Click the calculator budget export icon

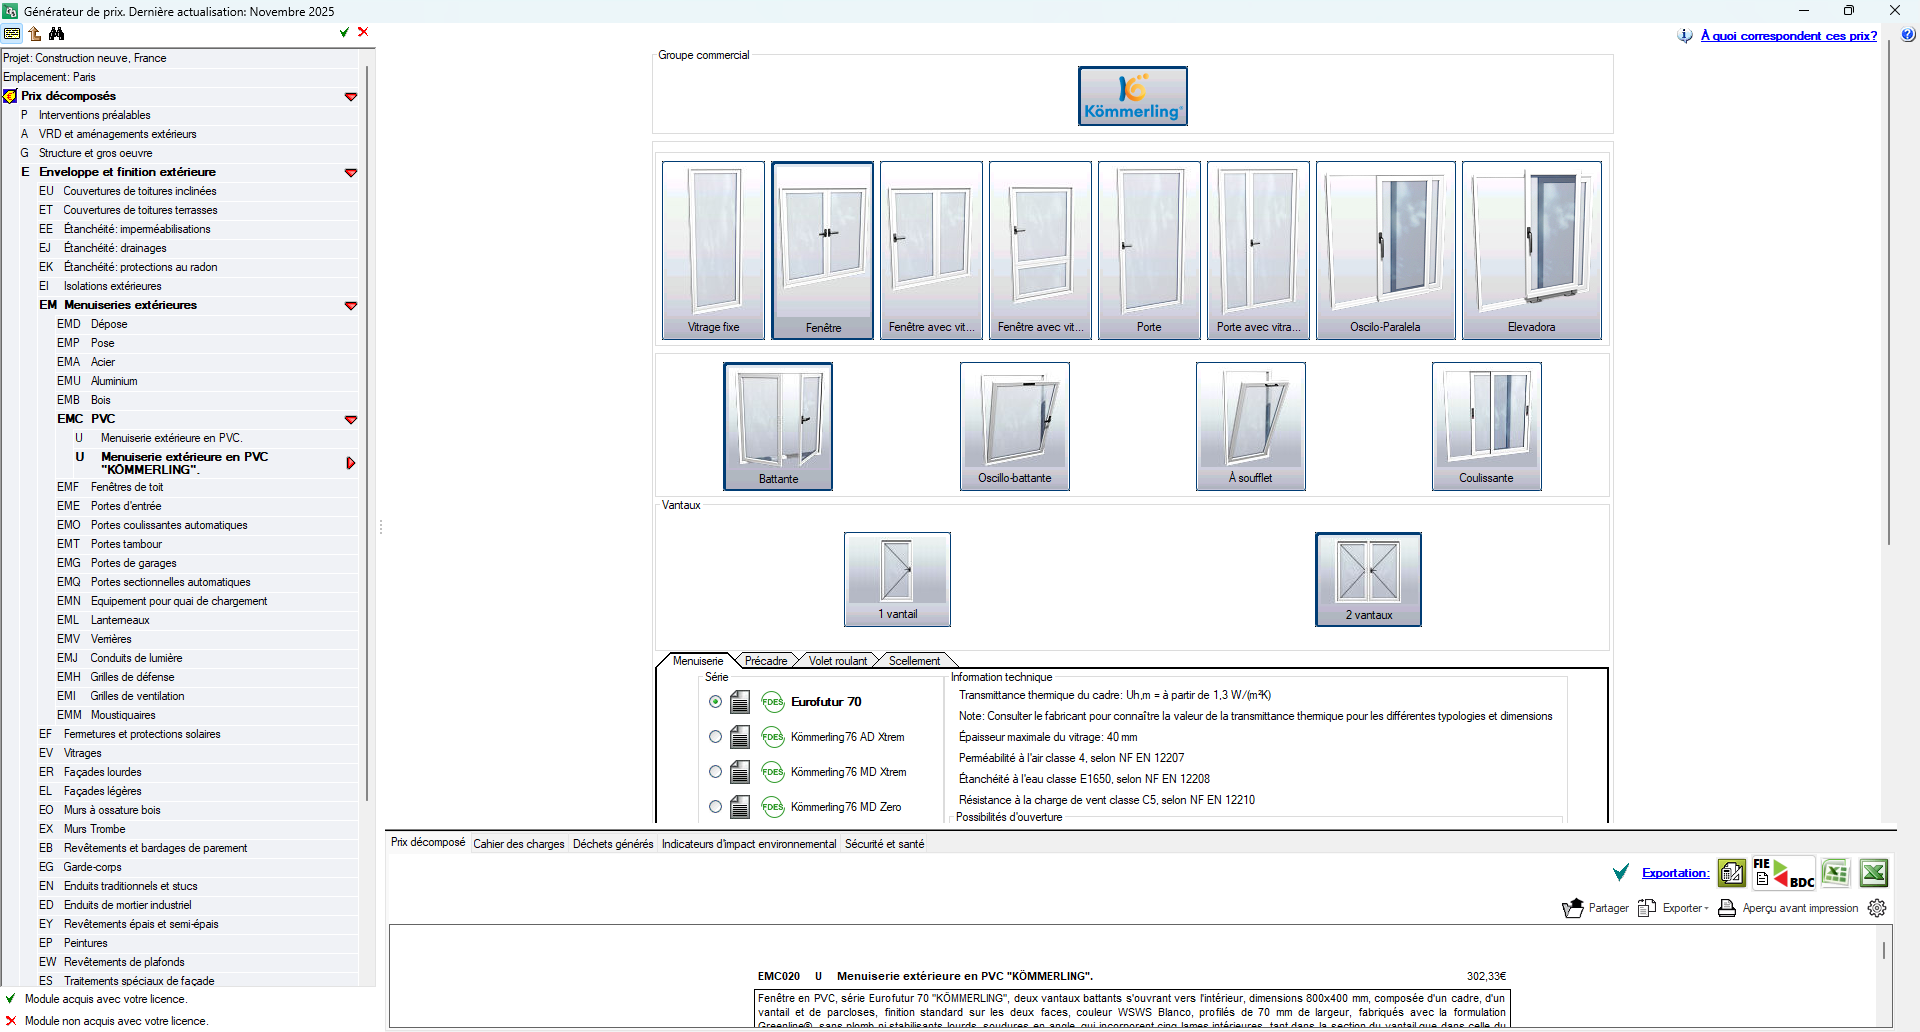tap(1732, 873)
